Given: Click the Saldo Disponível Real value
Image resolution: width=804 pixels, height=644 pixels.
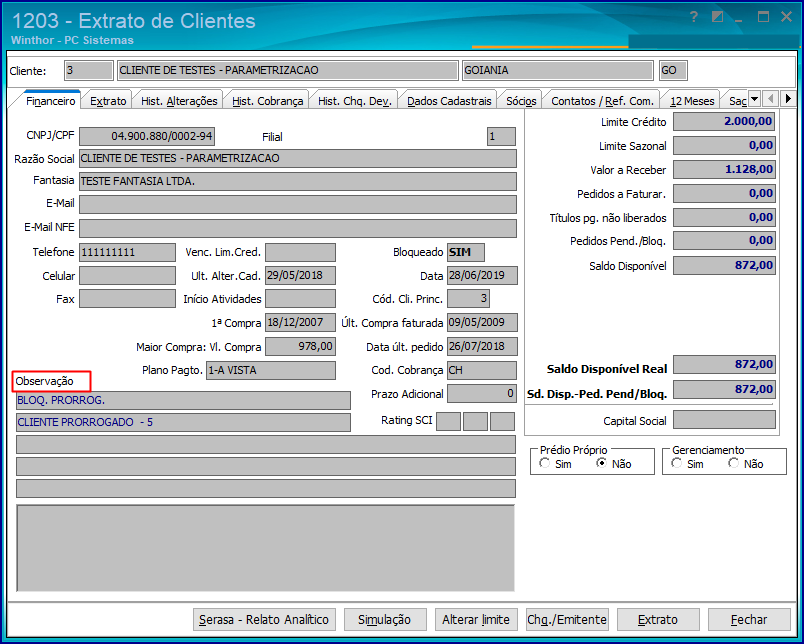Looking at the screenshot, I should (724, 365).
